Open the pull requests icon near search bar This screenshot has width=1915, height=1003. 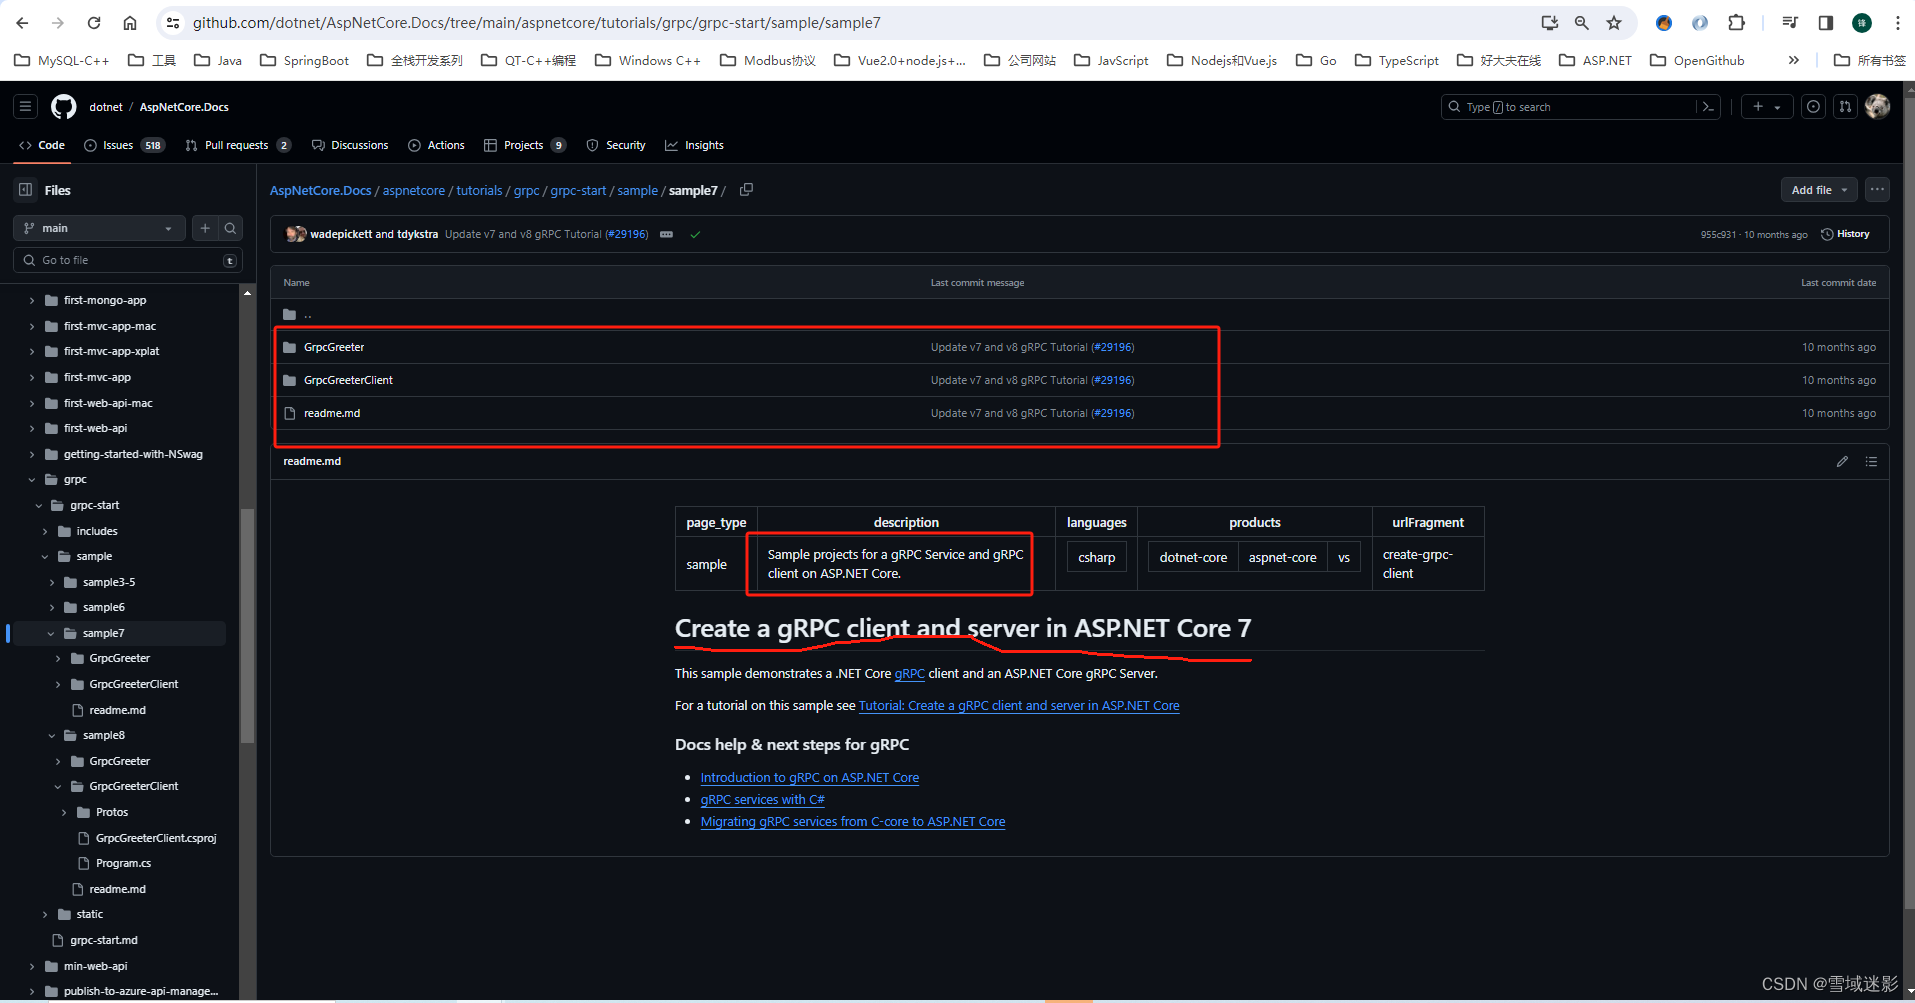coord(1845,106)
